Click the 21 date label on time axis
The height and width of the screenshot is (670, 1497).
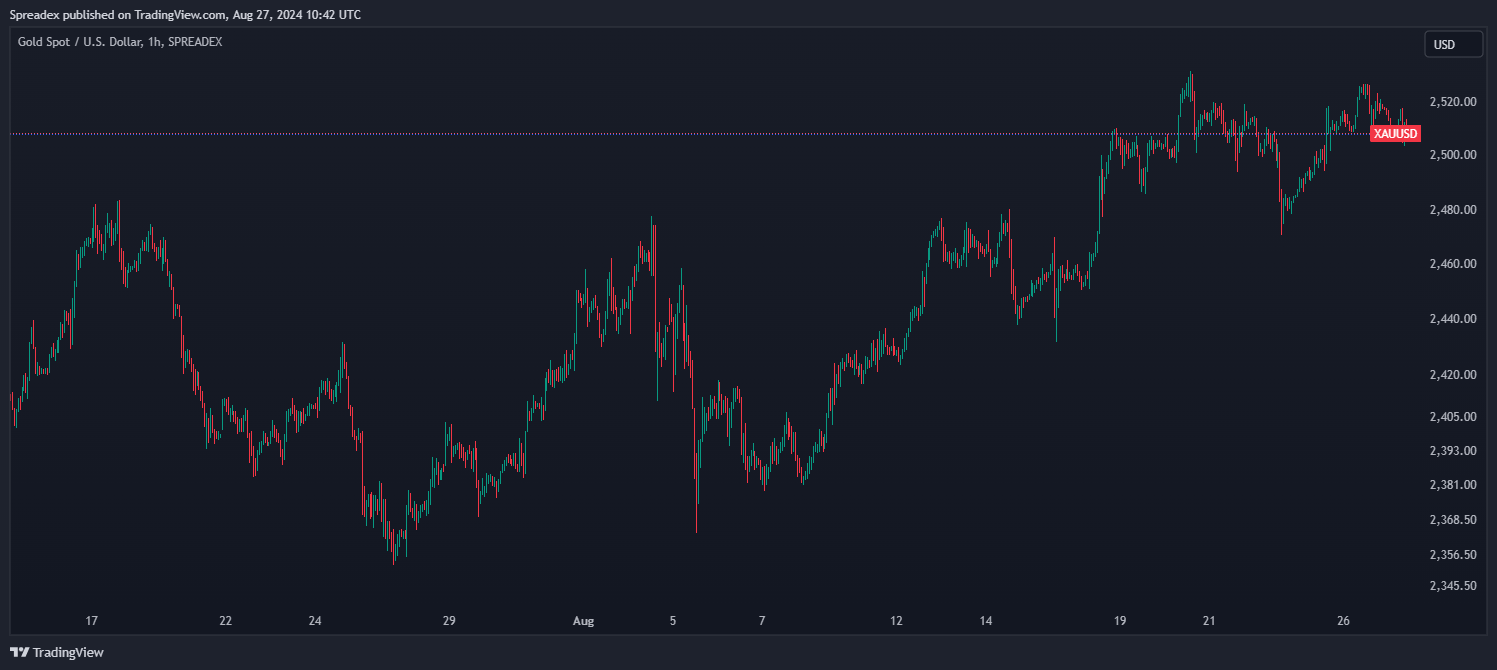tap(1209, 621)
